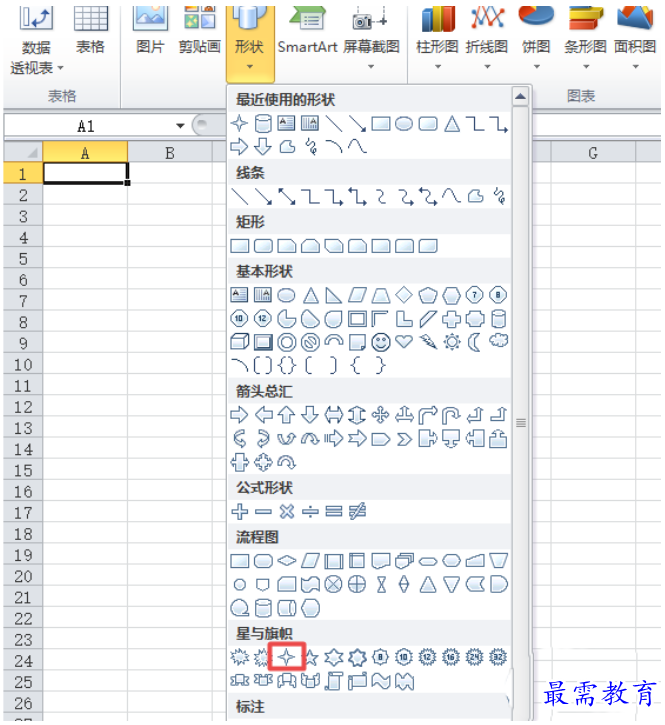This screenshot has width=665, height=725.
Task: Choose the multiply sign in 公式形状
Action: (x=287, y=511)
